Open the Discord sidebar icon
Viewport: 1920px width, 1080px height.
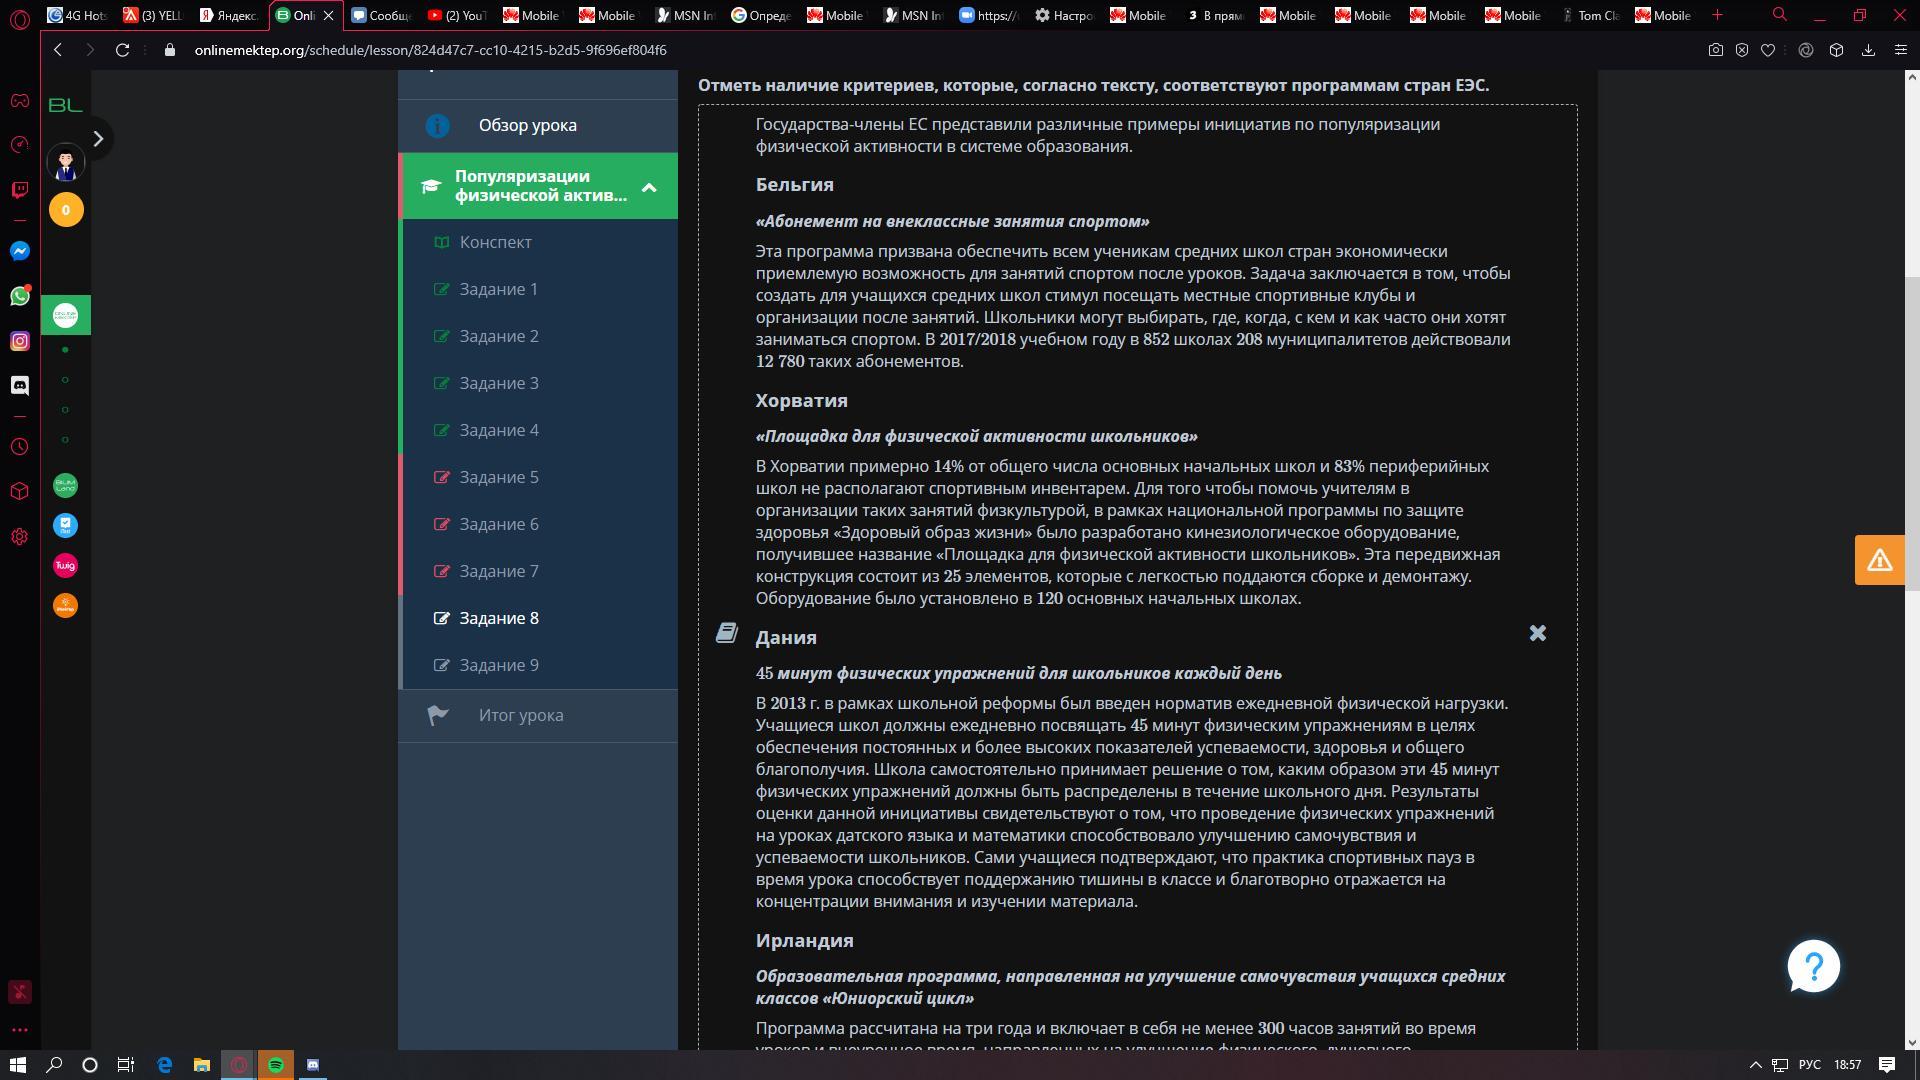pos(20,385)
